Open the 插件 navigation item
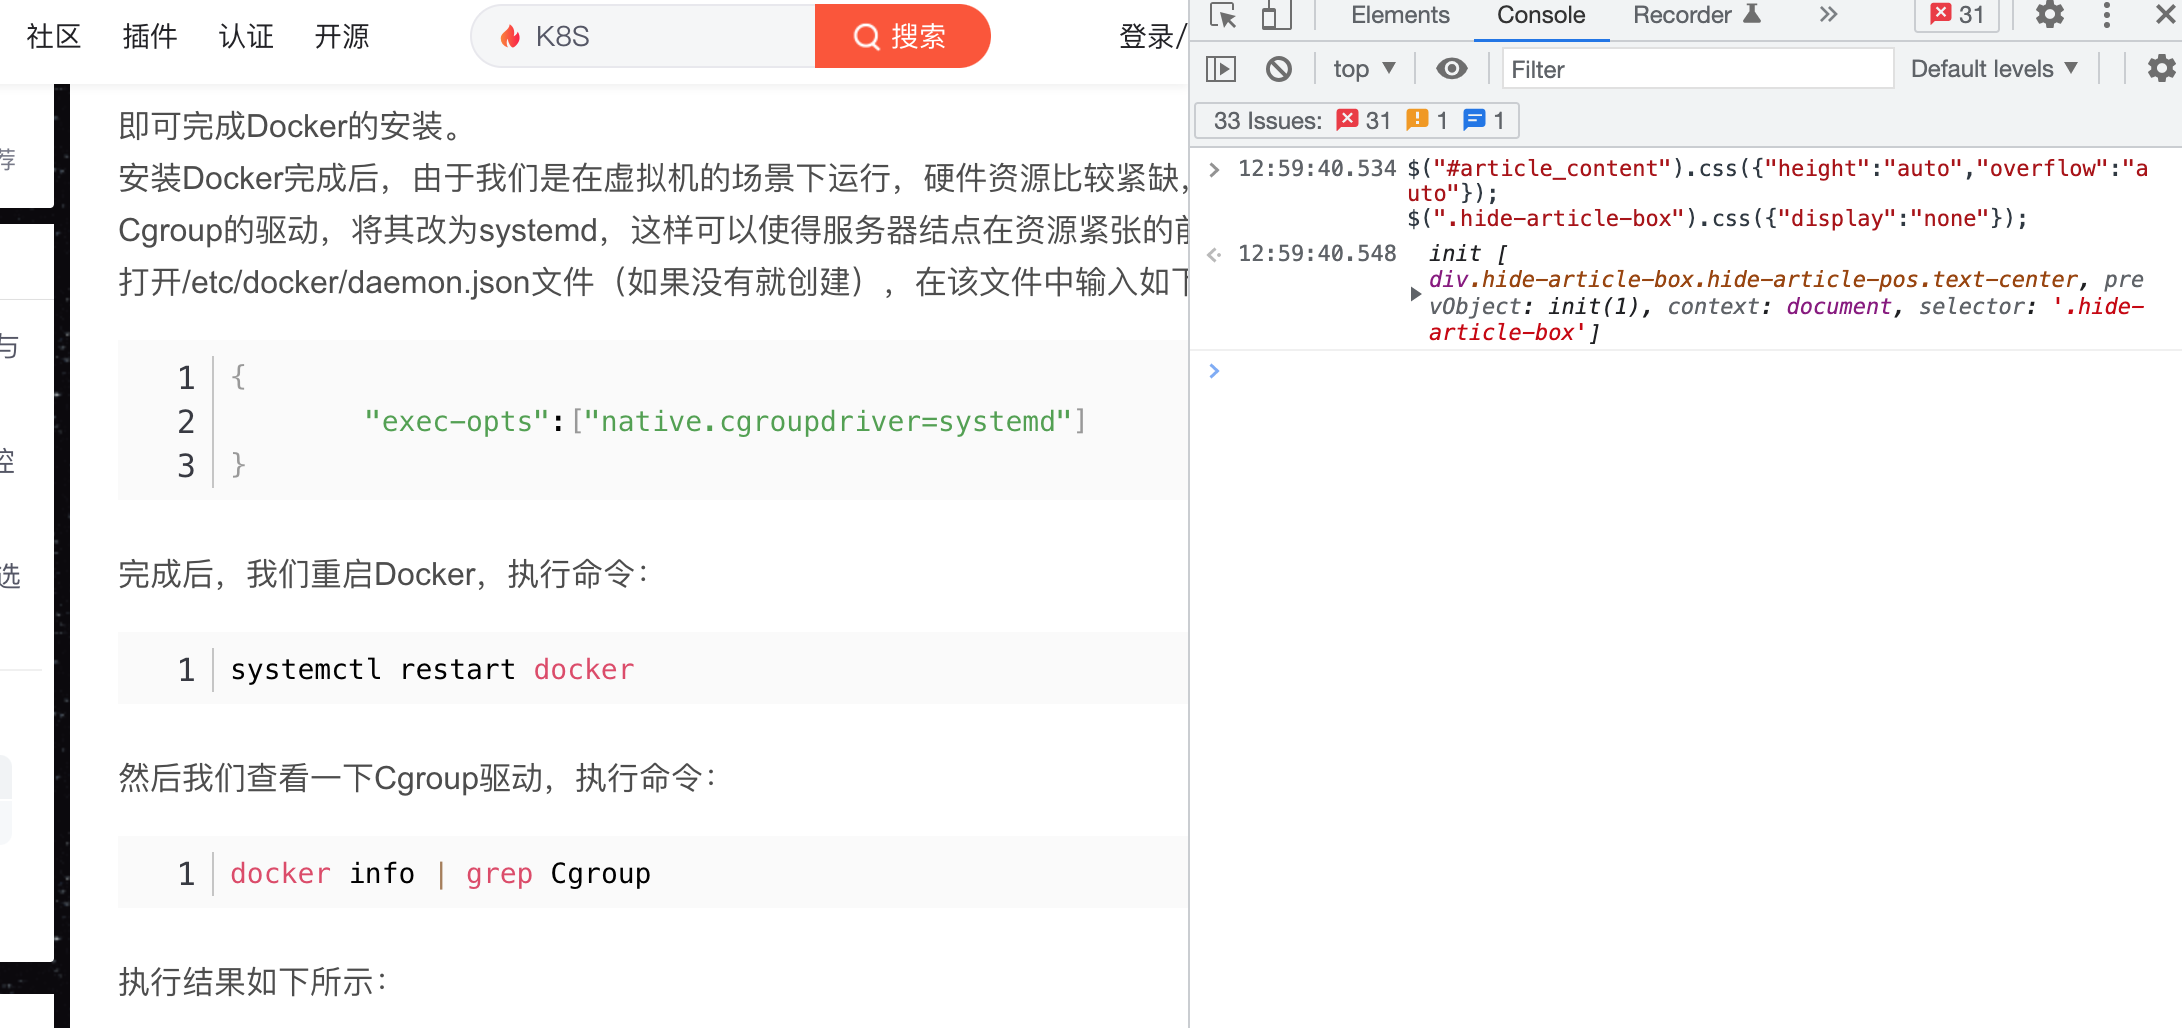Screen dimensions: 2182x1028 click(150, 36)
